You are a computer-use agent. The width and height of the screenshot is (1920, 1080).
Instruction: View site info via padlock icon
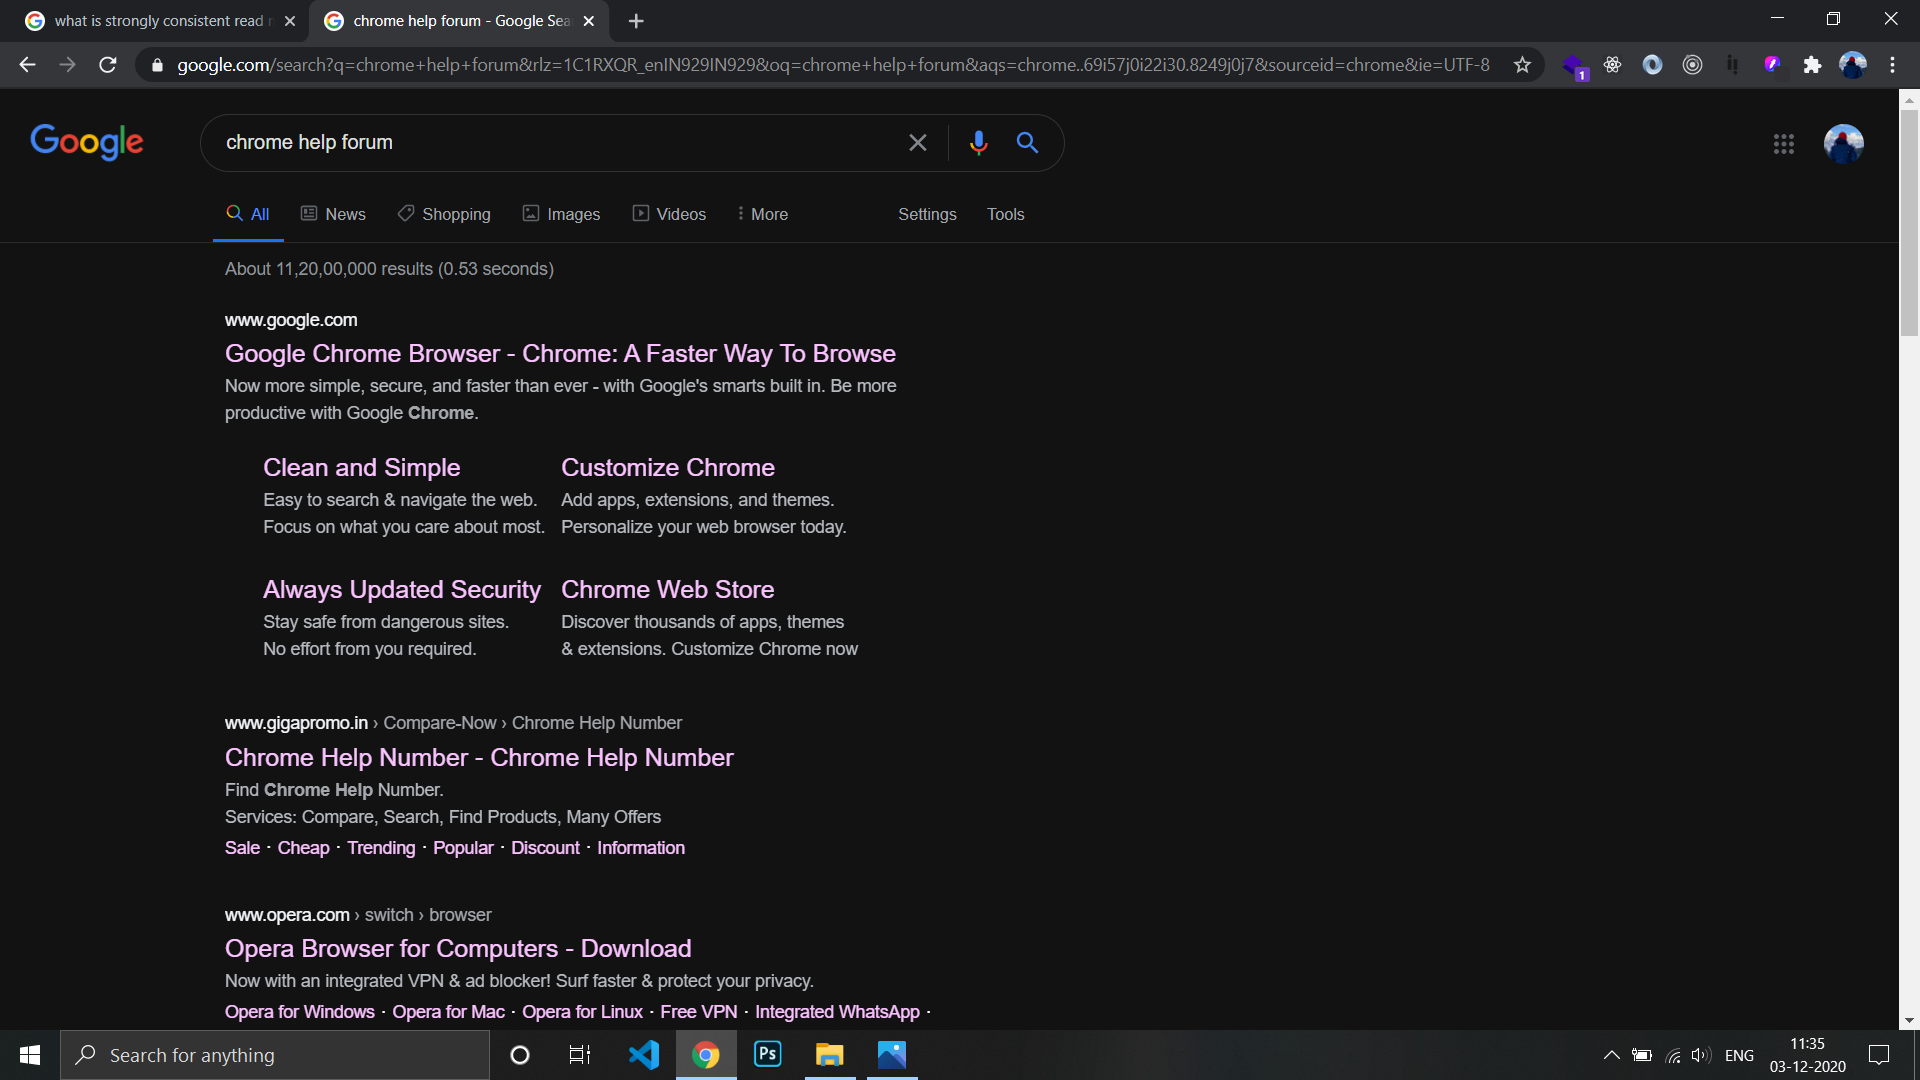pyautogui.click(x=157, y=65)
